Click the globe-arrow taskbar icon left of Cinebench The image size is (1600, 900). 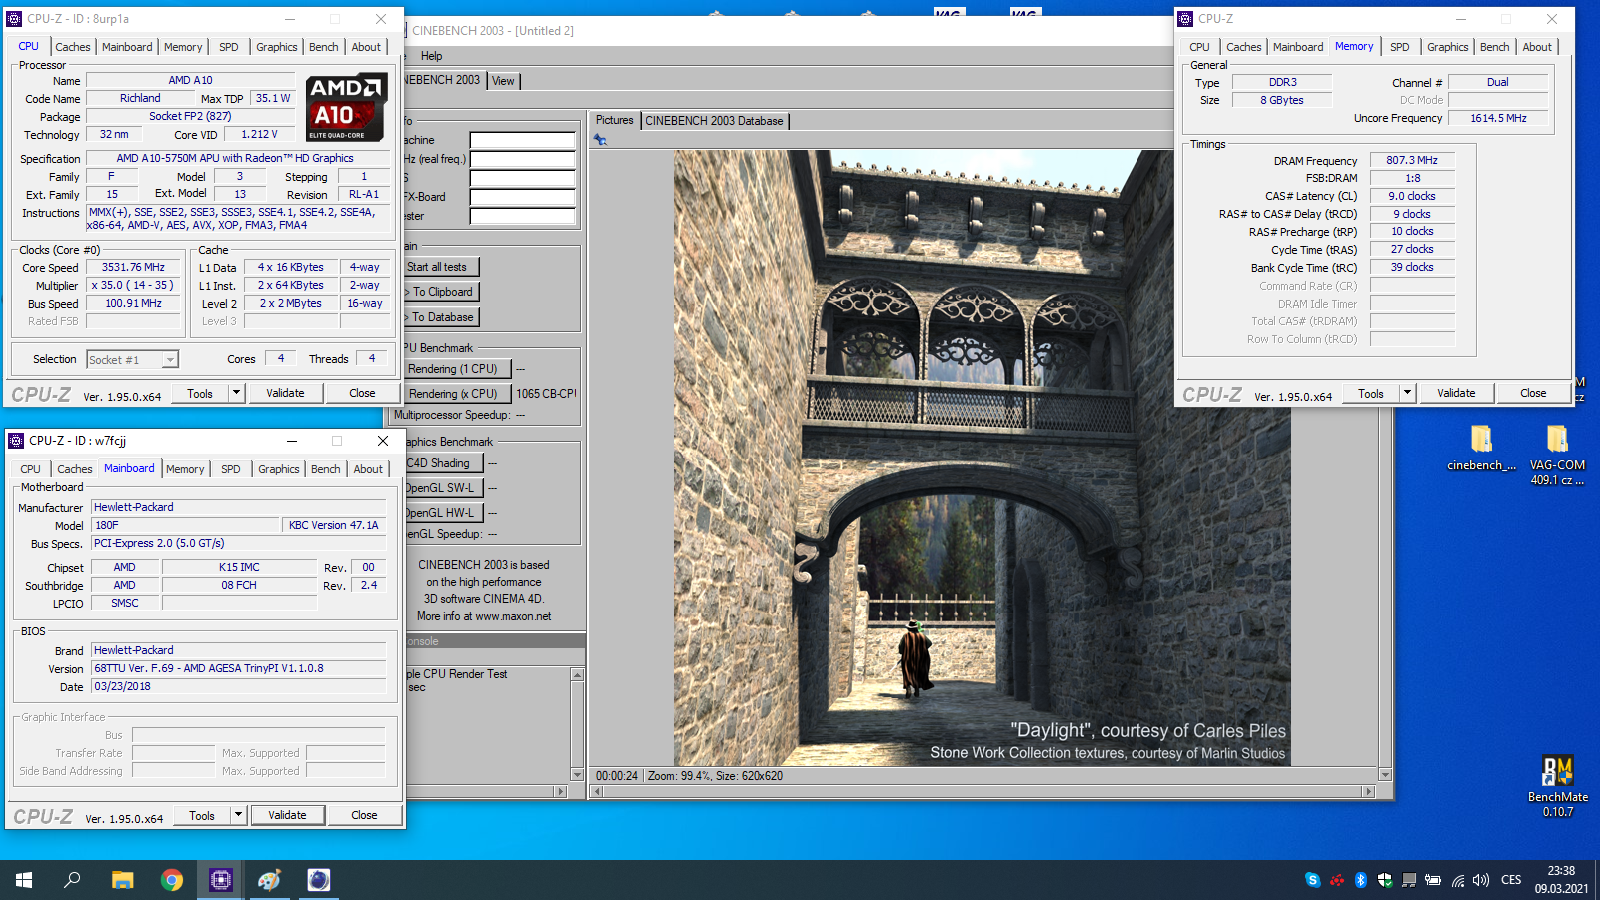[x=270, y=880]
